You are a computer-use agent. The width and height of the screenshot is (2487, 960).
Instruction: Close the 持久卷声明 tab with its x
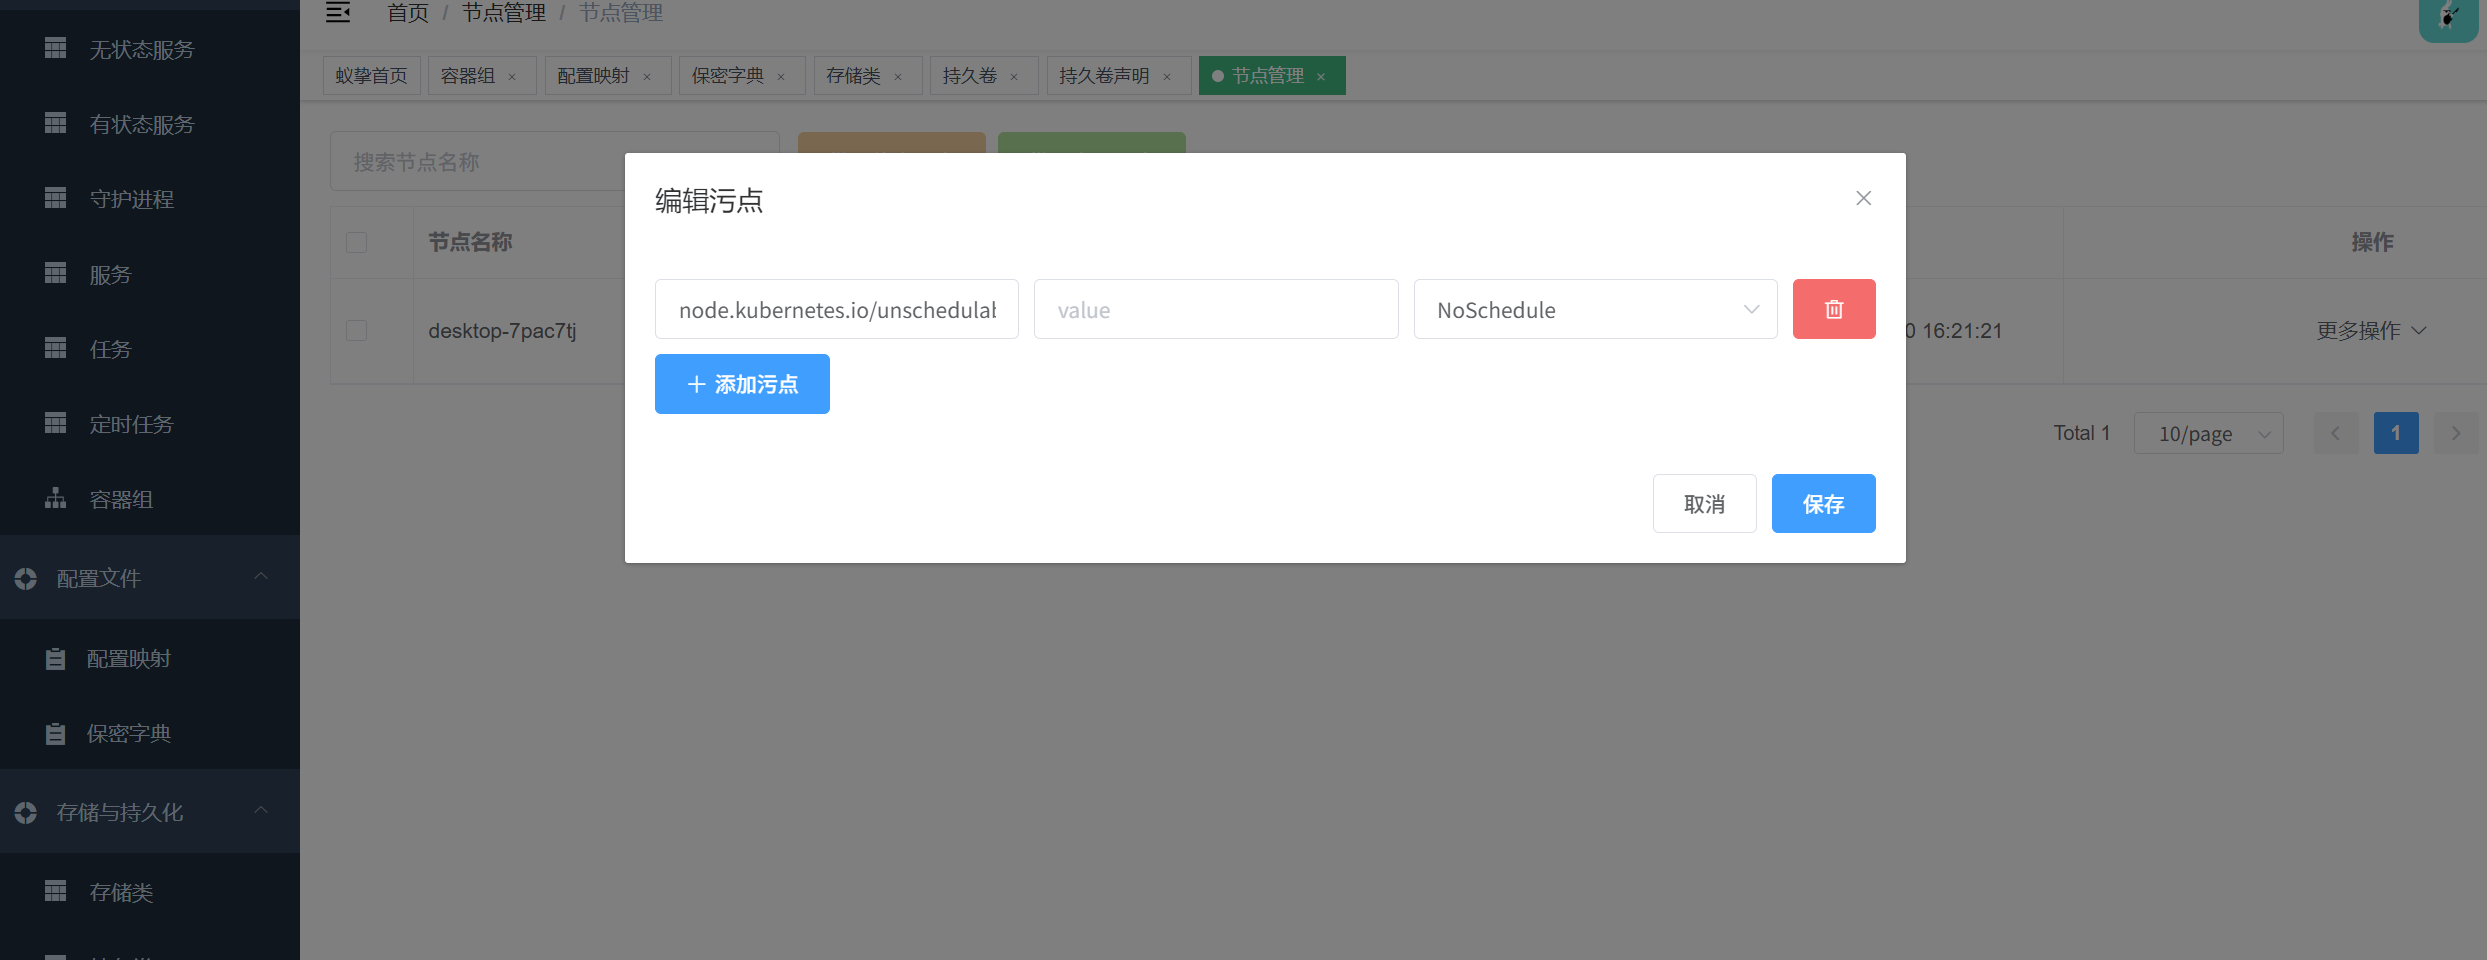pyautogui.click(x=1167, y=77)
